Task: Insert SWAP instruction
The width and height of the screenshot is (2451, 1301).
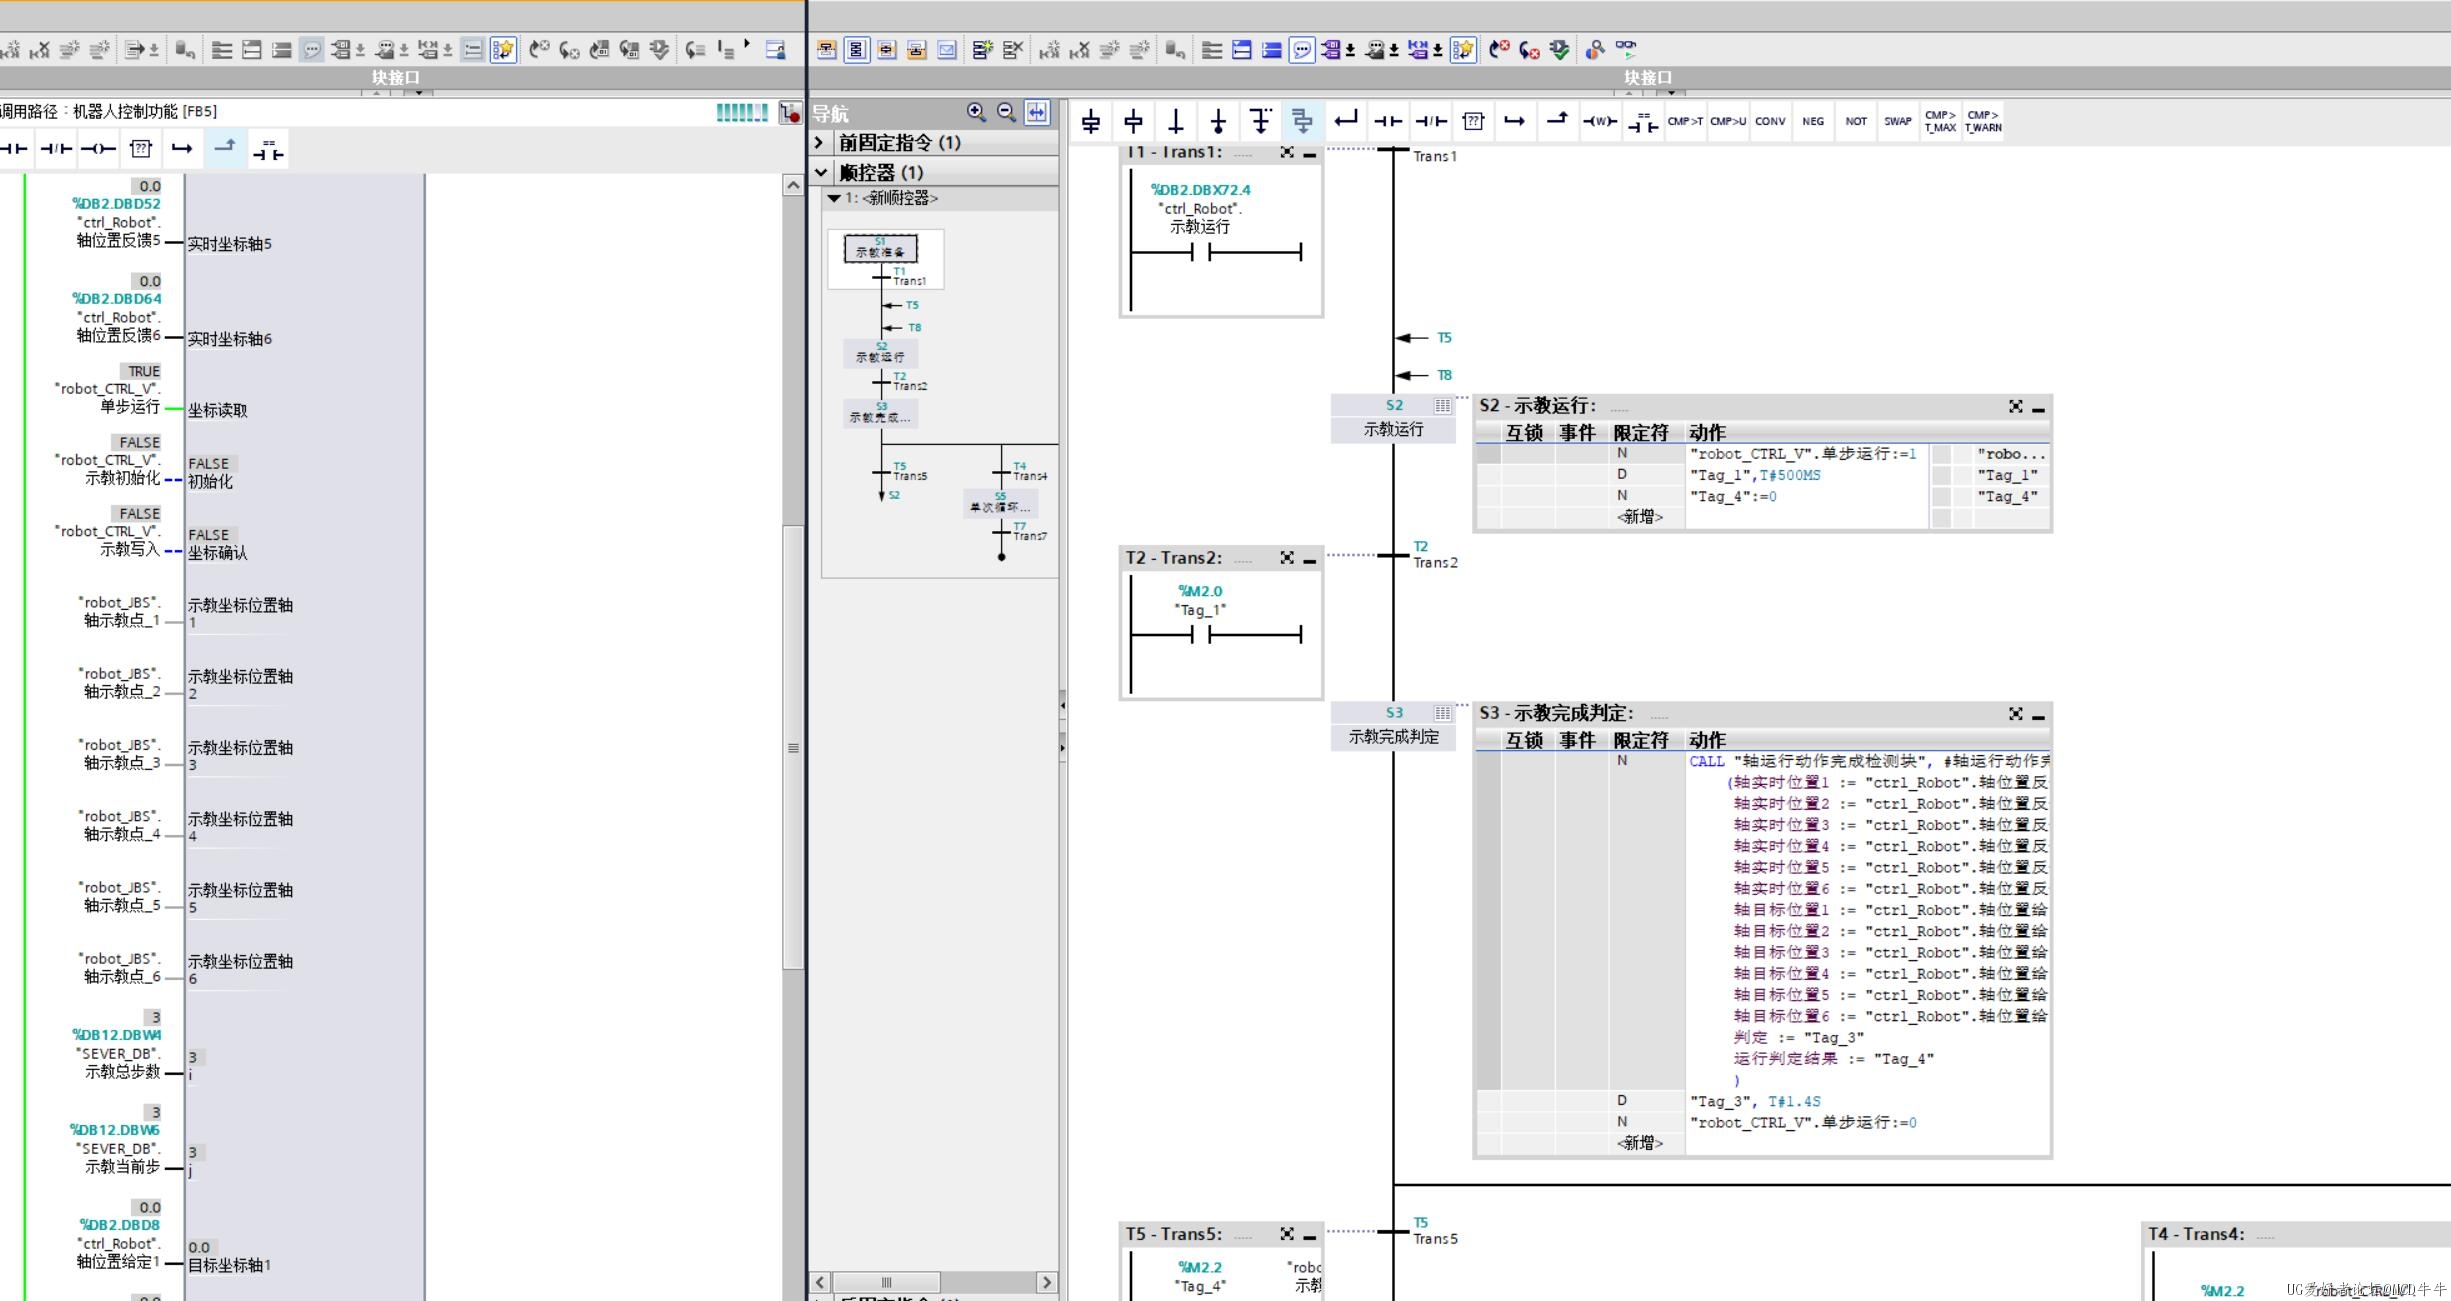Action: (x=1898, y=121)
